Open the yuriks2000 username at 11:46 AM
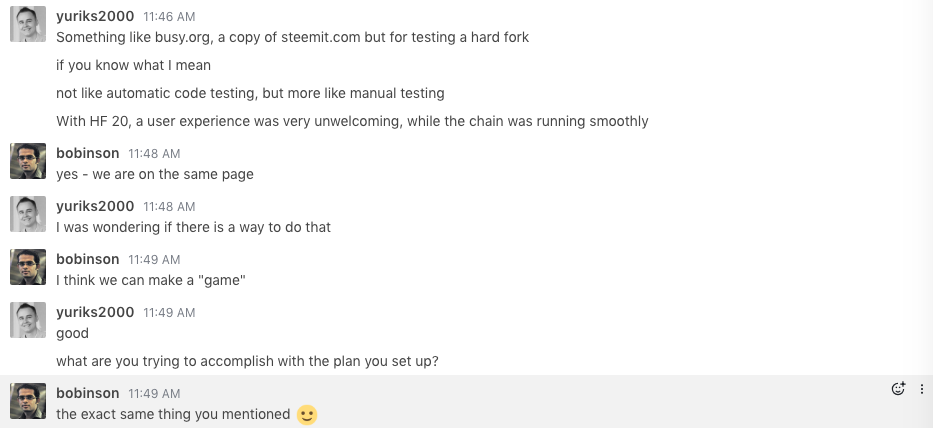 tap(95, 16)
